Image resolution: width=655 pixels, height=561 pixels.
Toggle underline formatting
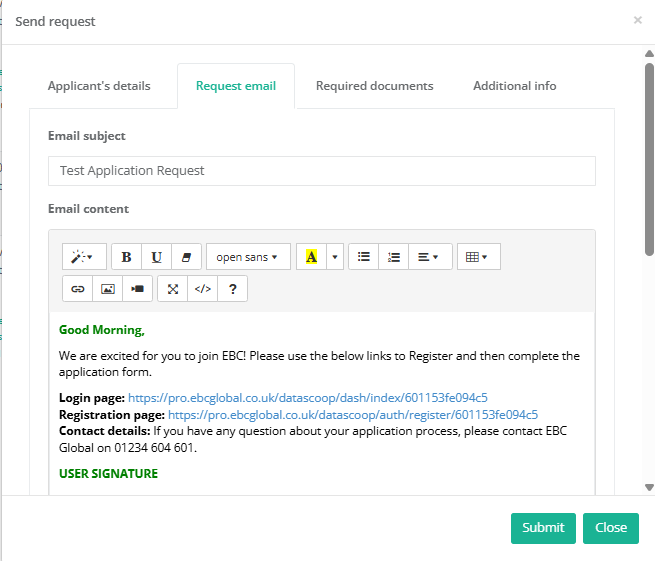pyautogui.click(x=157, y=257)
